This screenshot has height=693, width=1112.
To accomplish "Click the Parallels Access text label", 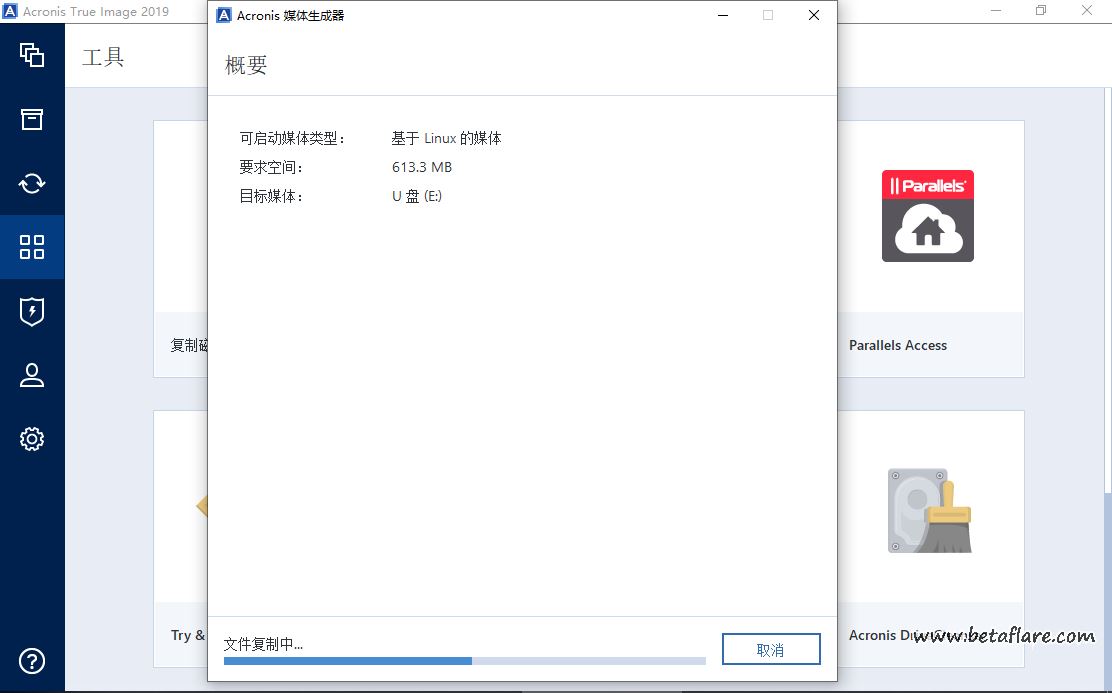I will pos(897,345).
